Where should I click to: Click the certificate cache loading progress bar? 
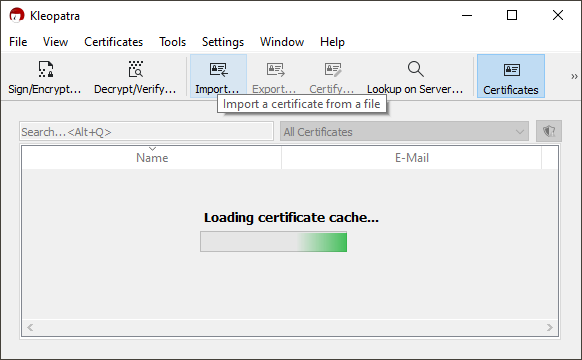coord(274,242)
